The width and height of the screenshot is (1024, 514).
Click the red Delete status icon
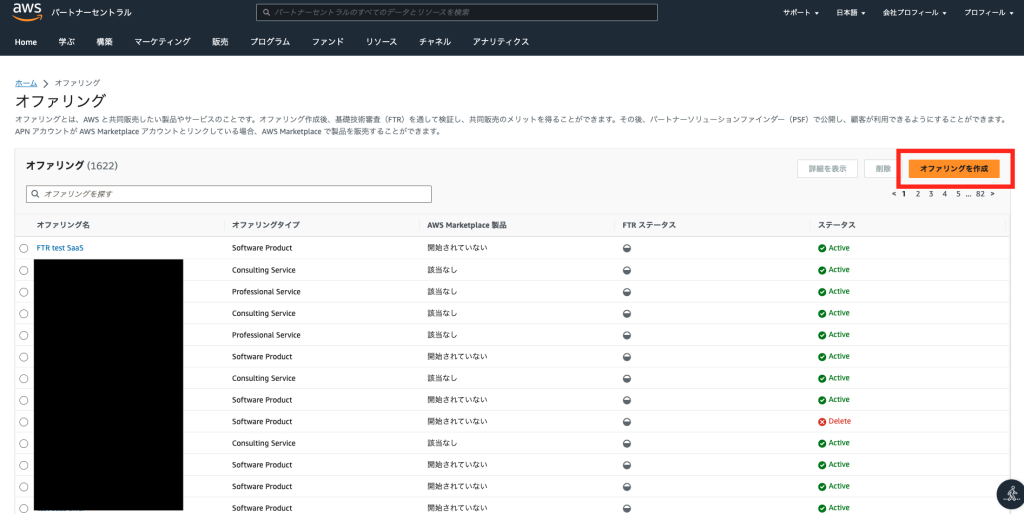click(x=822, y=422)
